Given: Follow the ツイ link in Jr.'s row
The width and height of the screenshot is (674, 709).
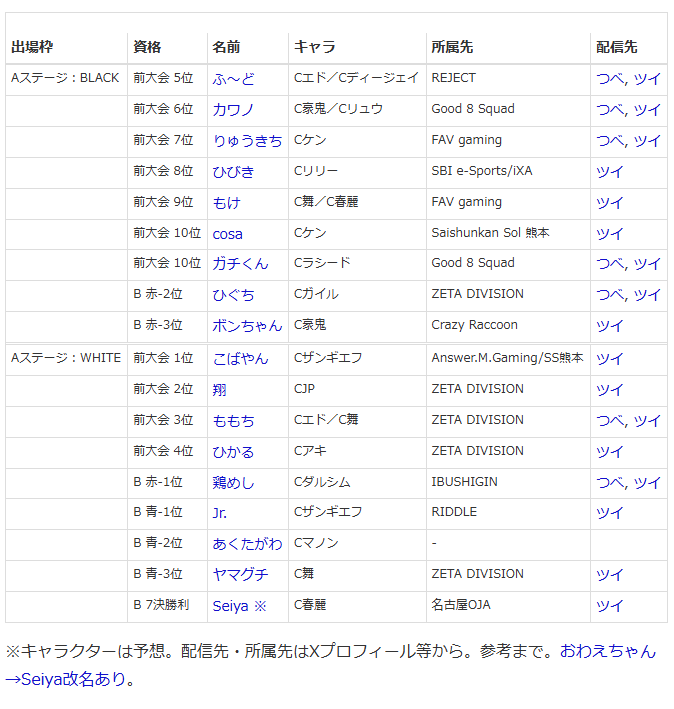Looking at the screenshot, I should pyautogui.click(x=609, y=513).
